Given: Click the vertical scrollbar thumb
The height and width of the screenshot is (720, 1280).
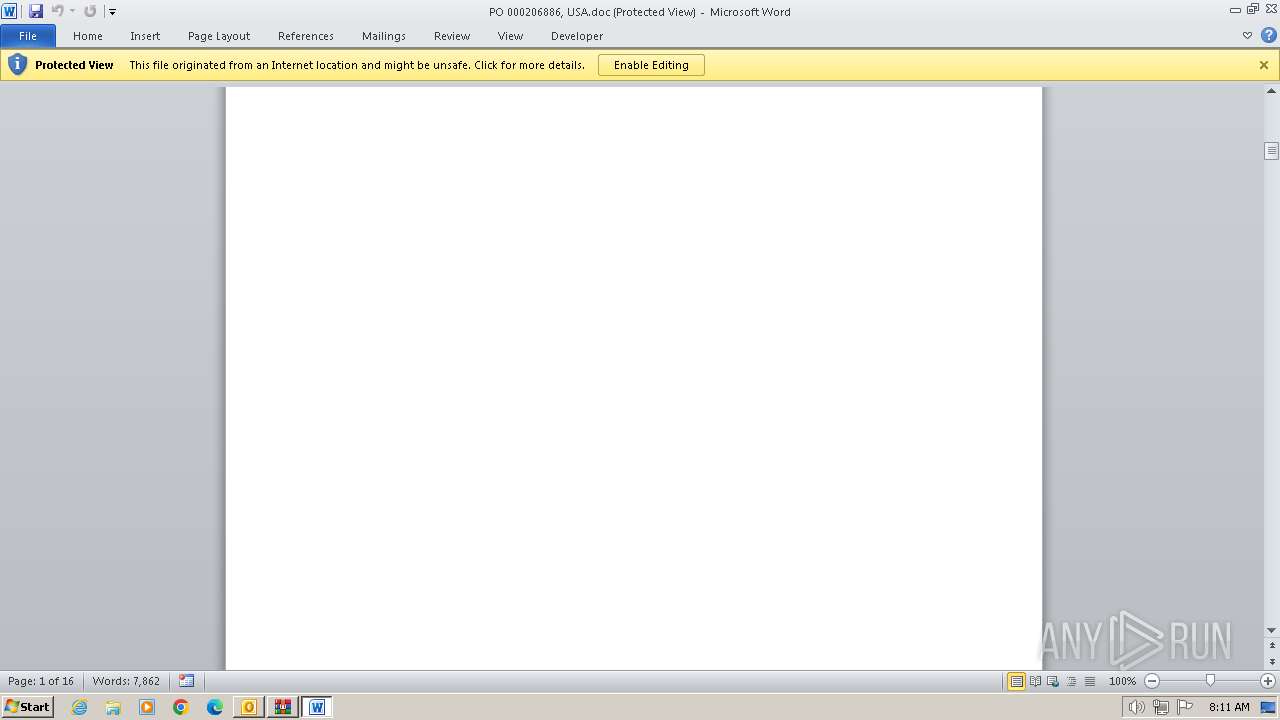Looking at the screenshot, I should point(1271,151).
